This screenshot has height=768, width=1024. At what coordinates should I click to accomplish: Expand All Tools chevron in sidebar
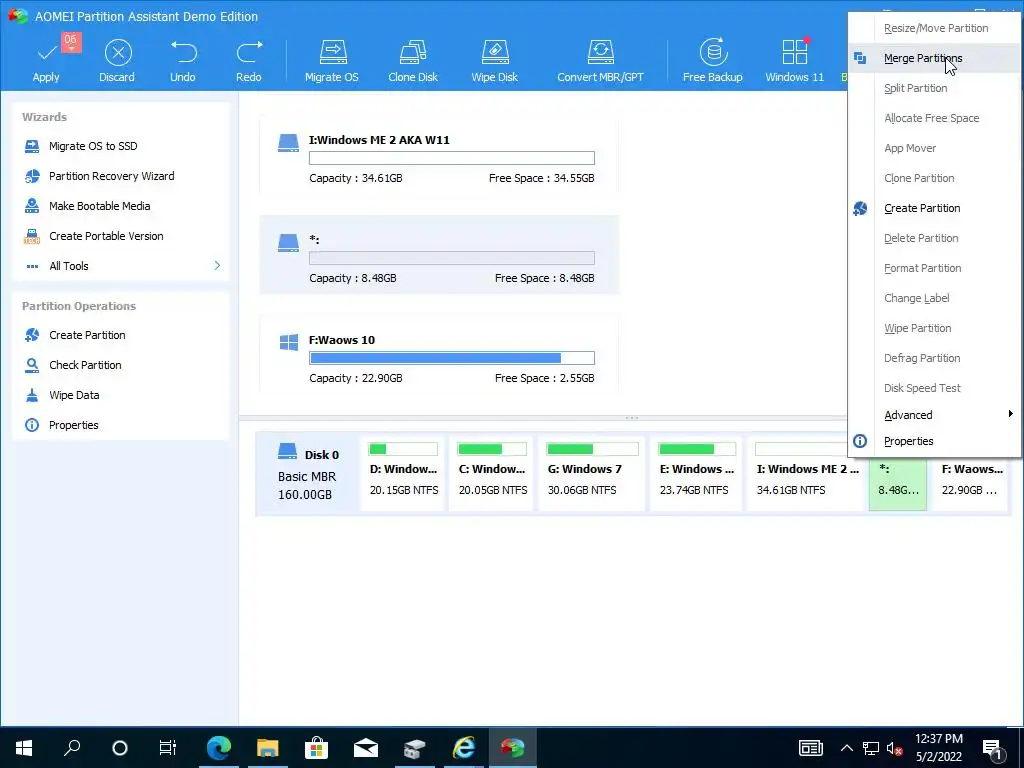[x=217, y=266]
